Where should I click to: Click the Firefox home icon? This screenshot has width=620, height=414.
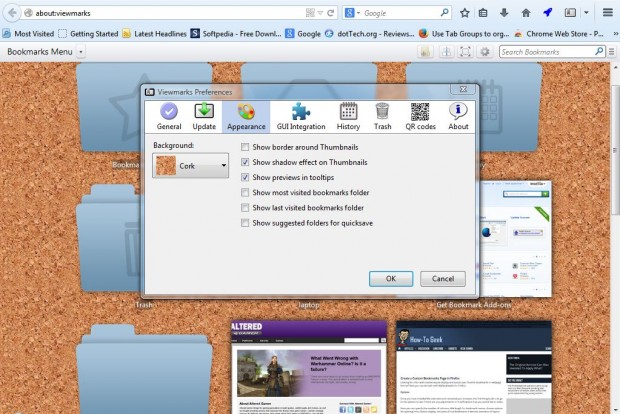526,13
